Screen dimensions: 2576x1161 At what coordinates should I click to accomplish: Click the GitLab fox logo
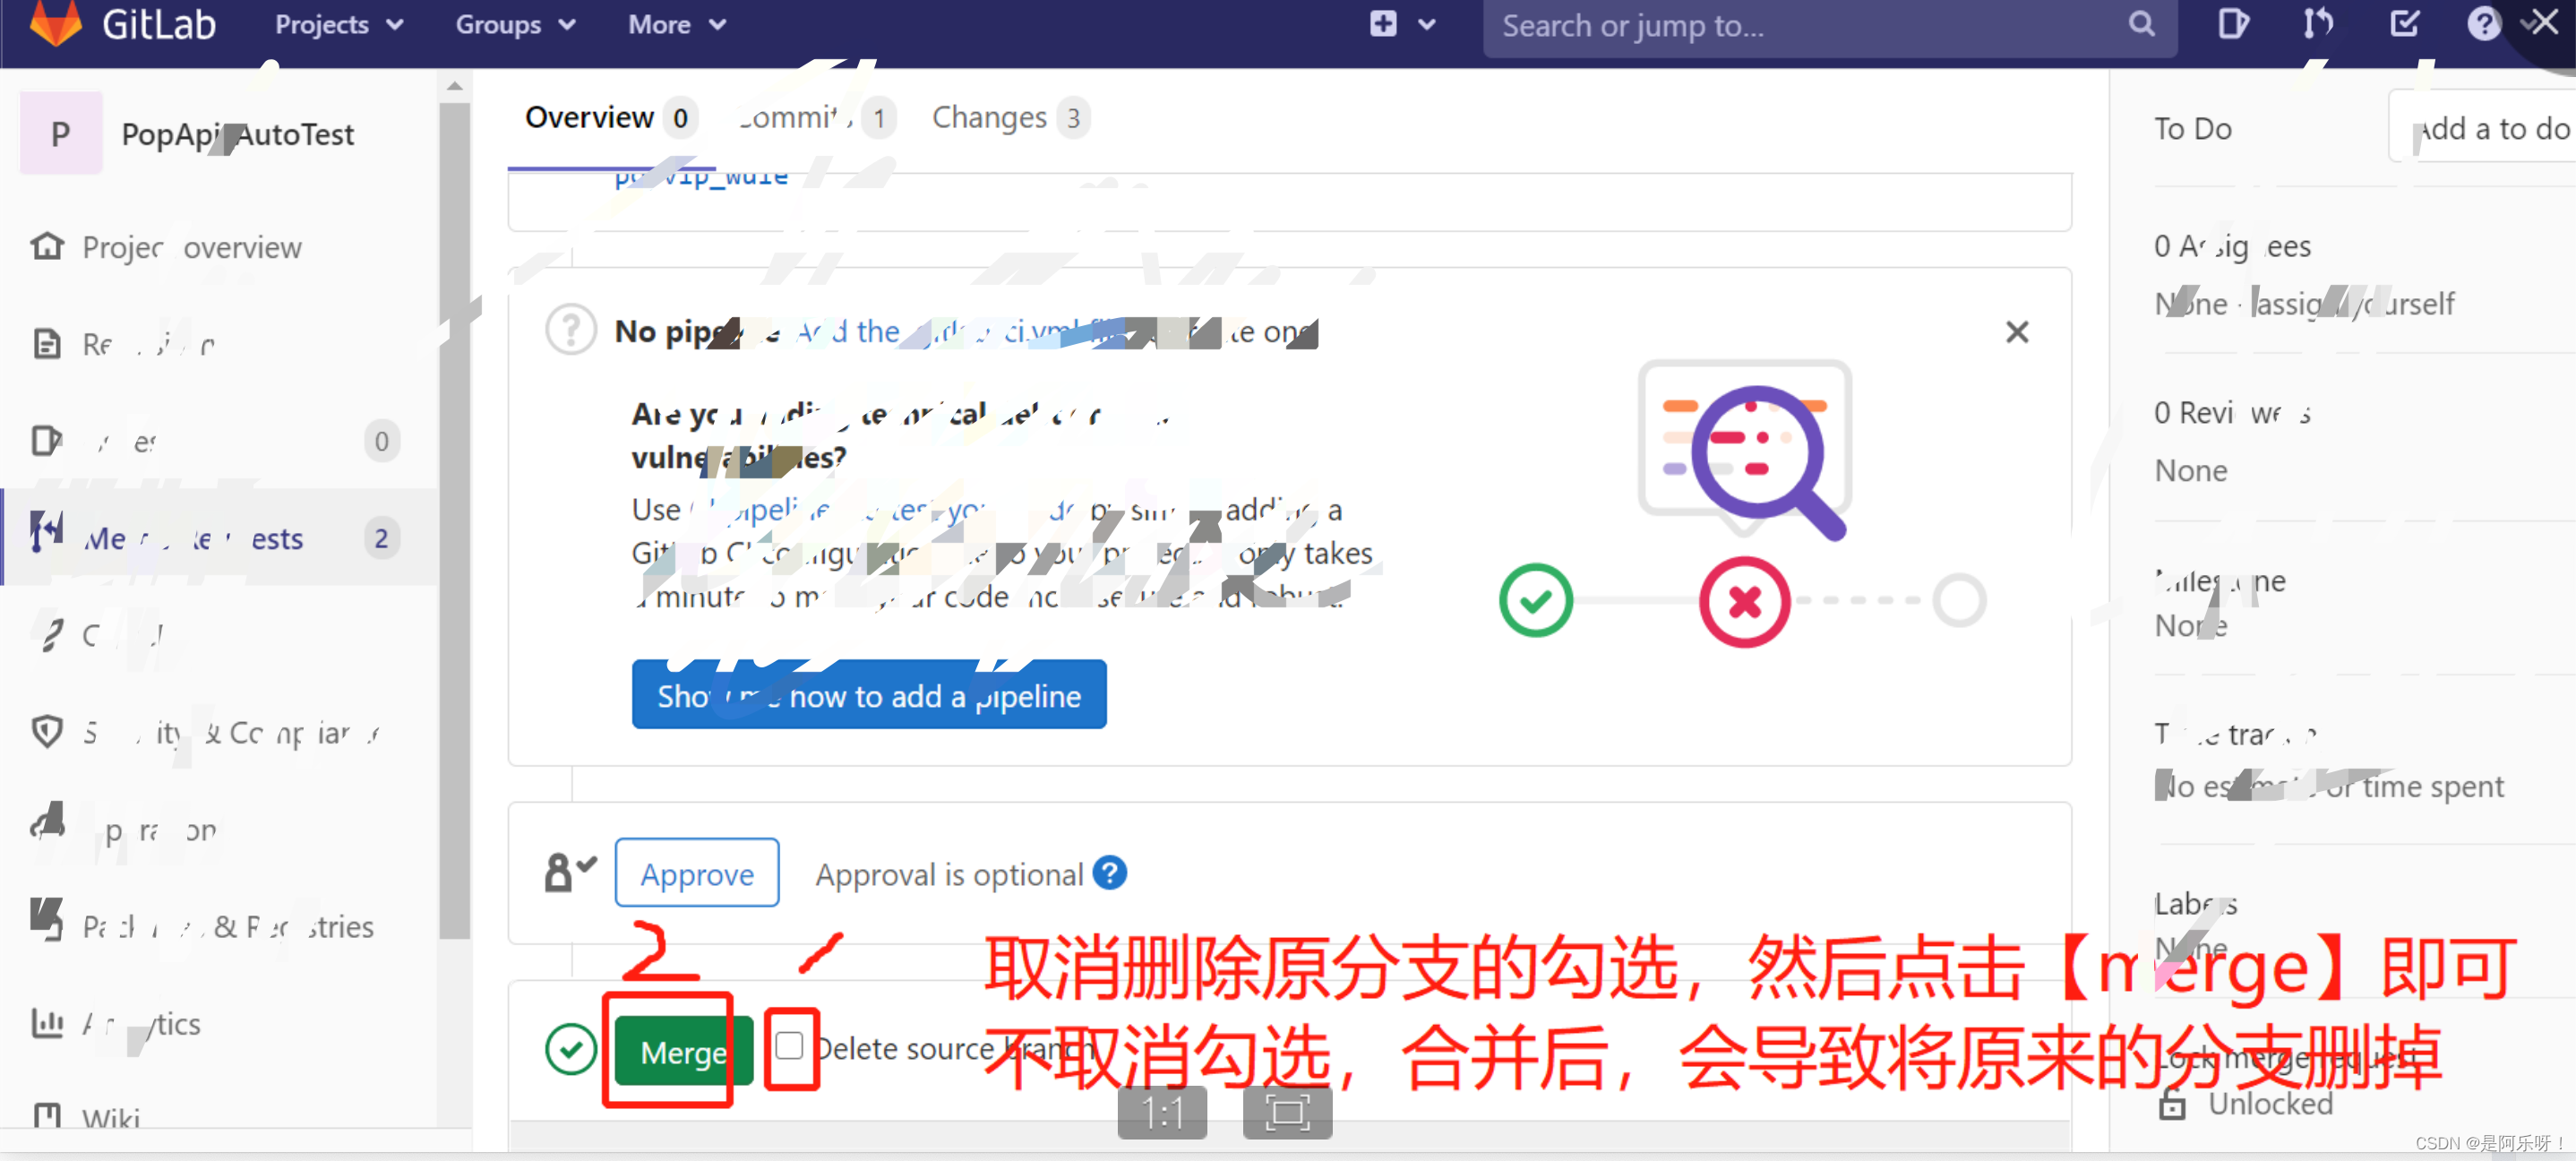[x=55, y=22]
